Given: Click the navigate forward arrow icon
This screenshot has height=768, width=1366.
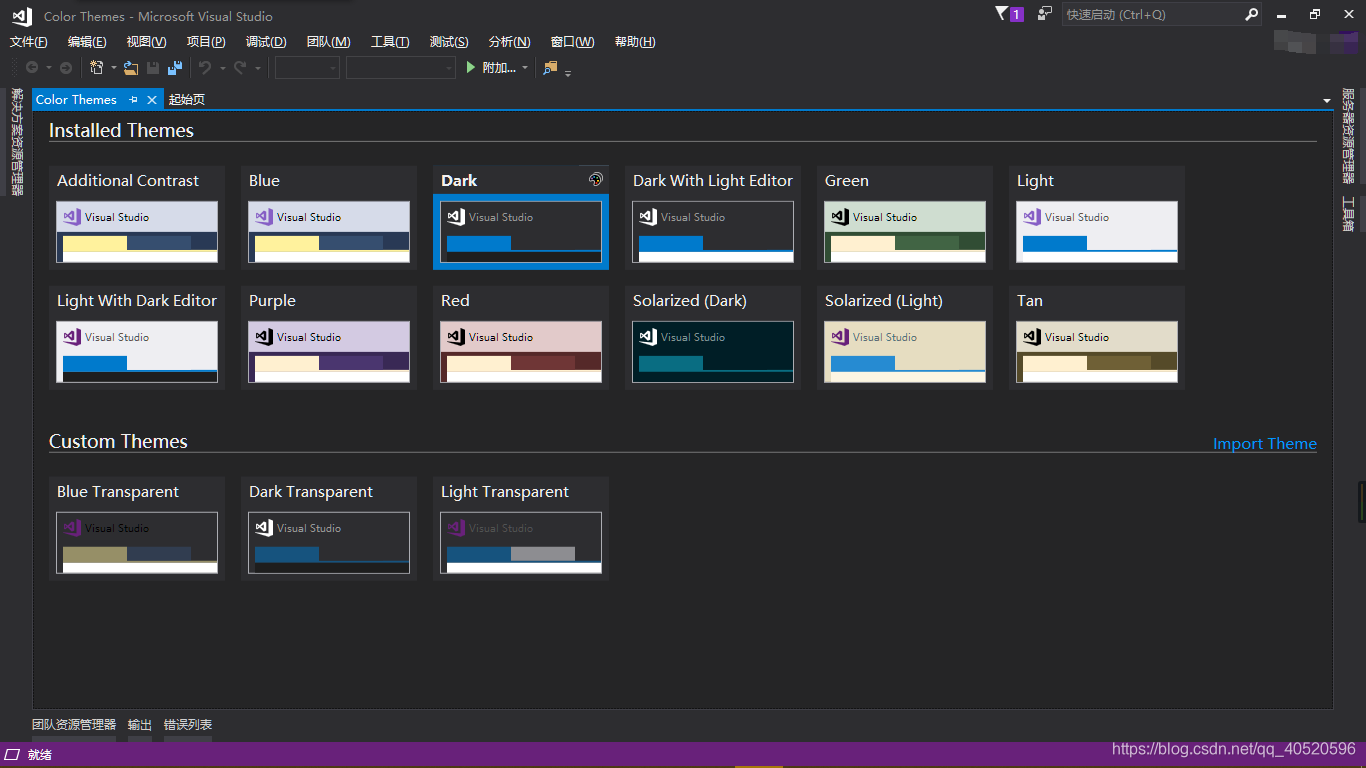Looking at the screenshot, I should tap(66, 68).
